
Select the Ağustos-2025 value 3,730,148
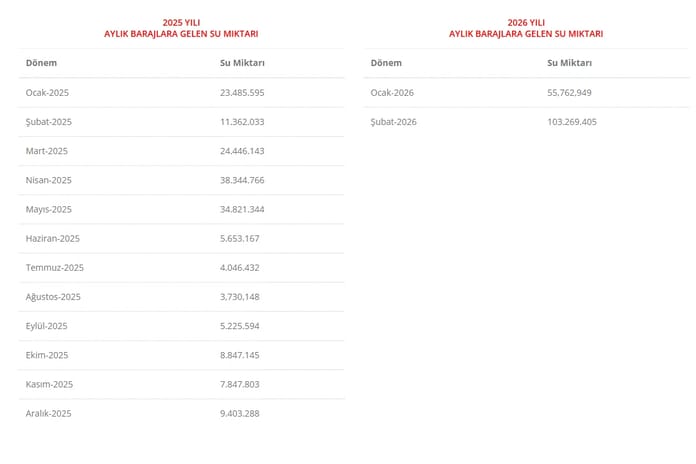(240, 296)
